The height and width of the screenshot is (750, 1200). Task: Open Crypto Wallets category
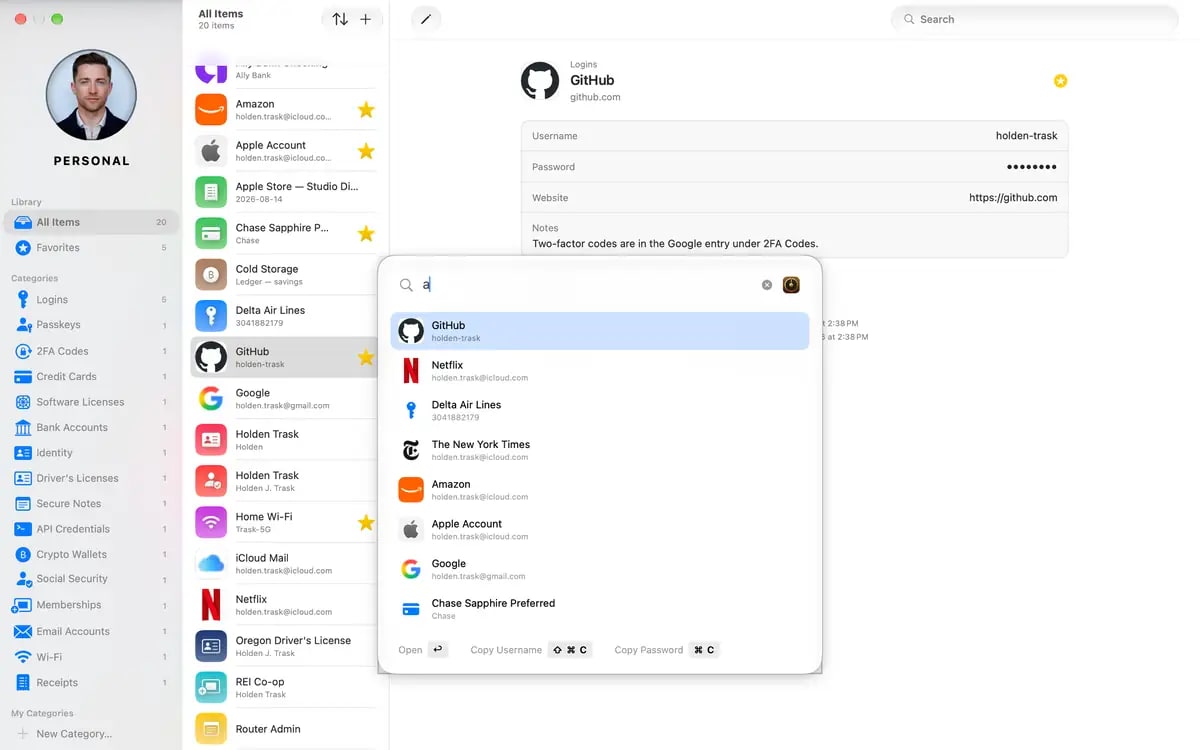pyautogui.click(x=91, y=554)
